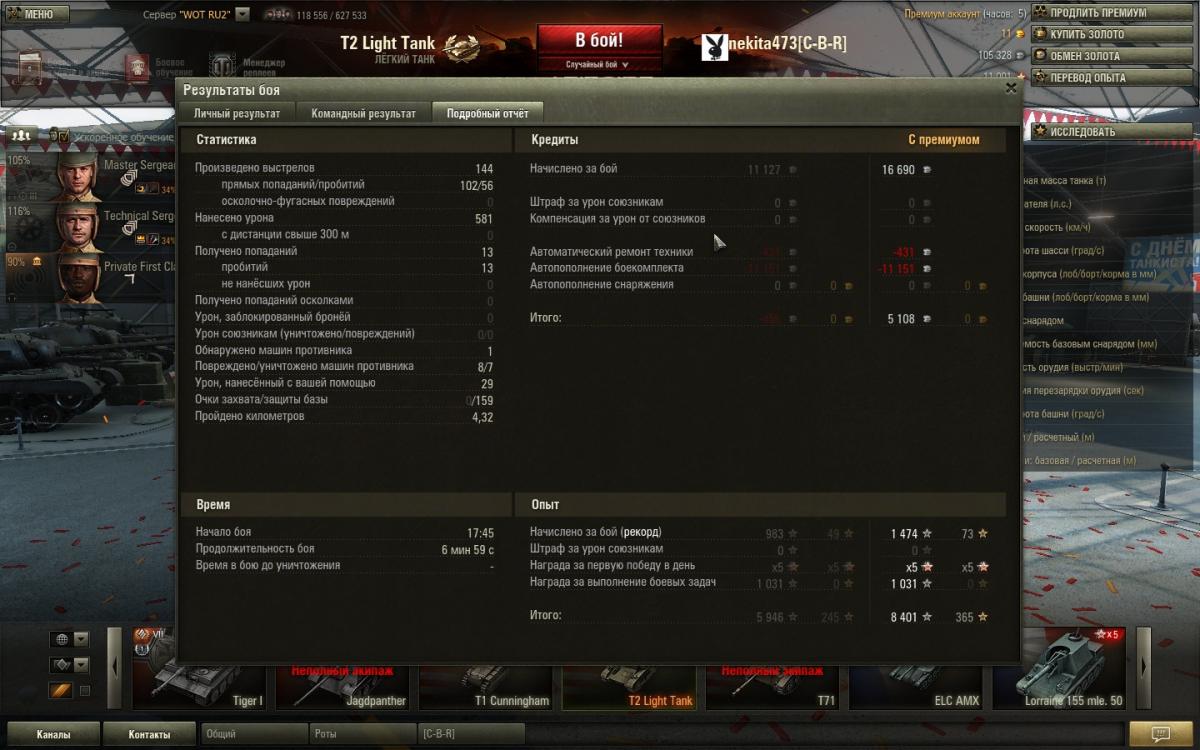
Task: Open Случайный бой battle type dropdown
Action: pyautogui.click(x=598, y=65)
